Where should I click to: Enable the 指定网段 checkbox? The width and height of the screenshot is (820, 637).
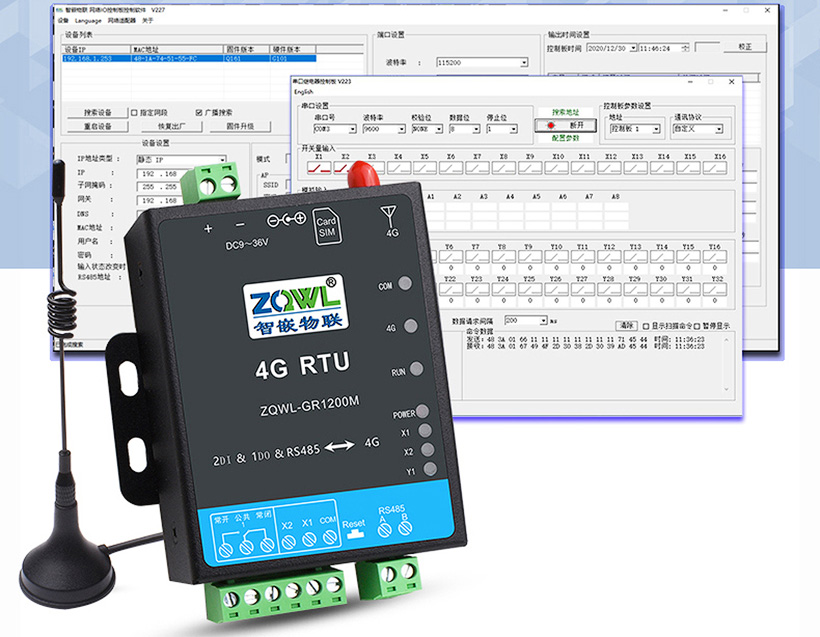pos(135,113)
